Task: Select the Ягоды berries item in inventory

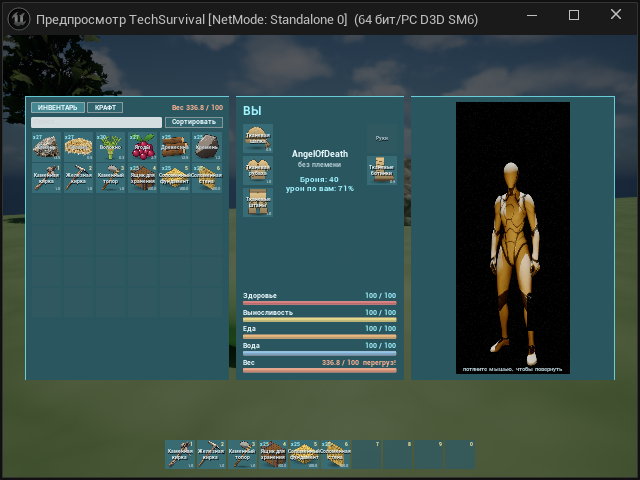Action: click(x=142, y=147)
